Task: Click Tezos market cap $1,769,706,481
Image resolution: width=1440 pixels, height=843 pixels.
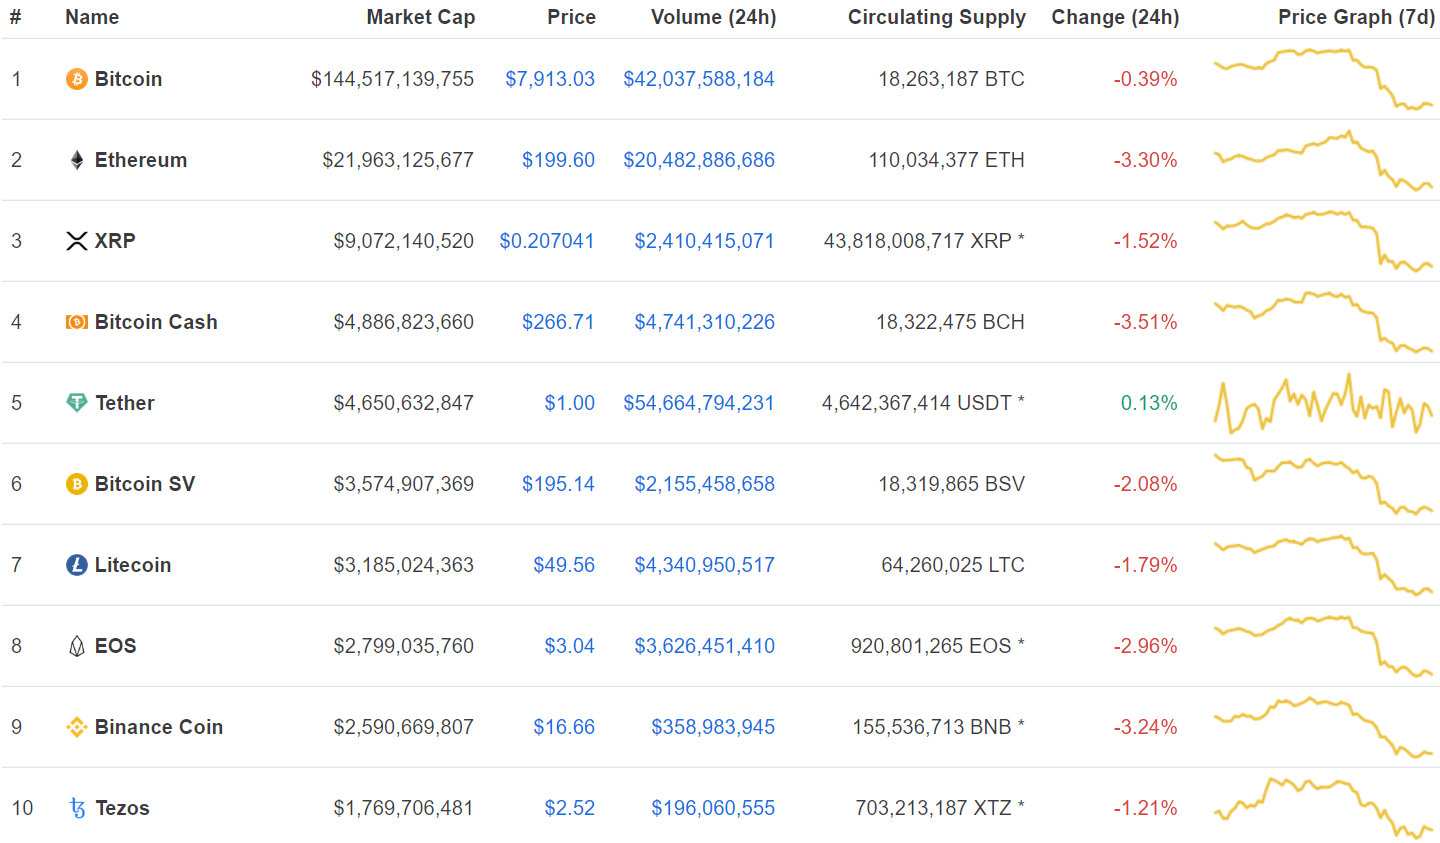Action: pos(404,808)
